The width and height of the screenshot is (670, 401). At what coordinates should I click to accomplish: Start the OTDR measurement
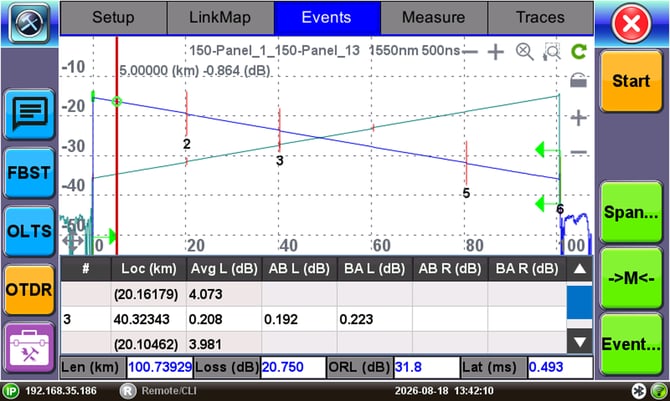(x=631, y=81)
